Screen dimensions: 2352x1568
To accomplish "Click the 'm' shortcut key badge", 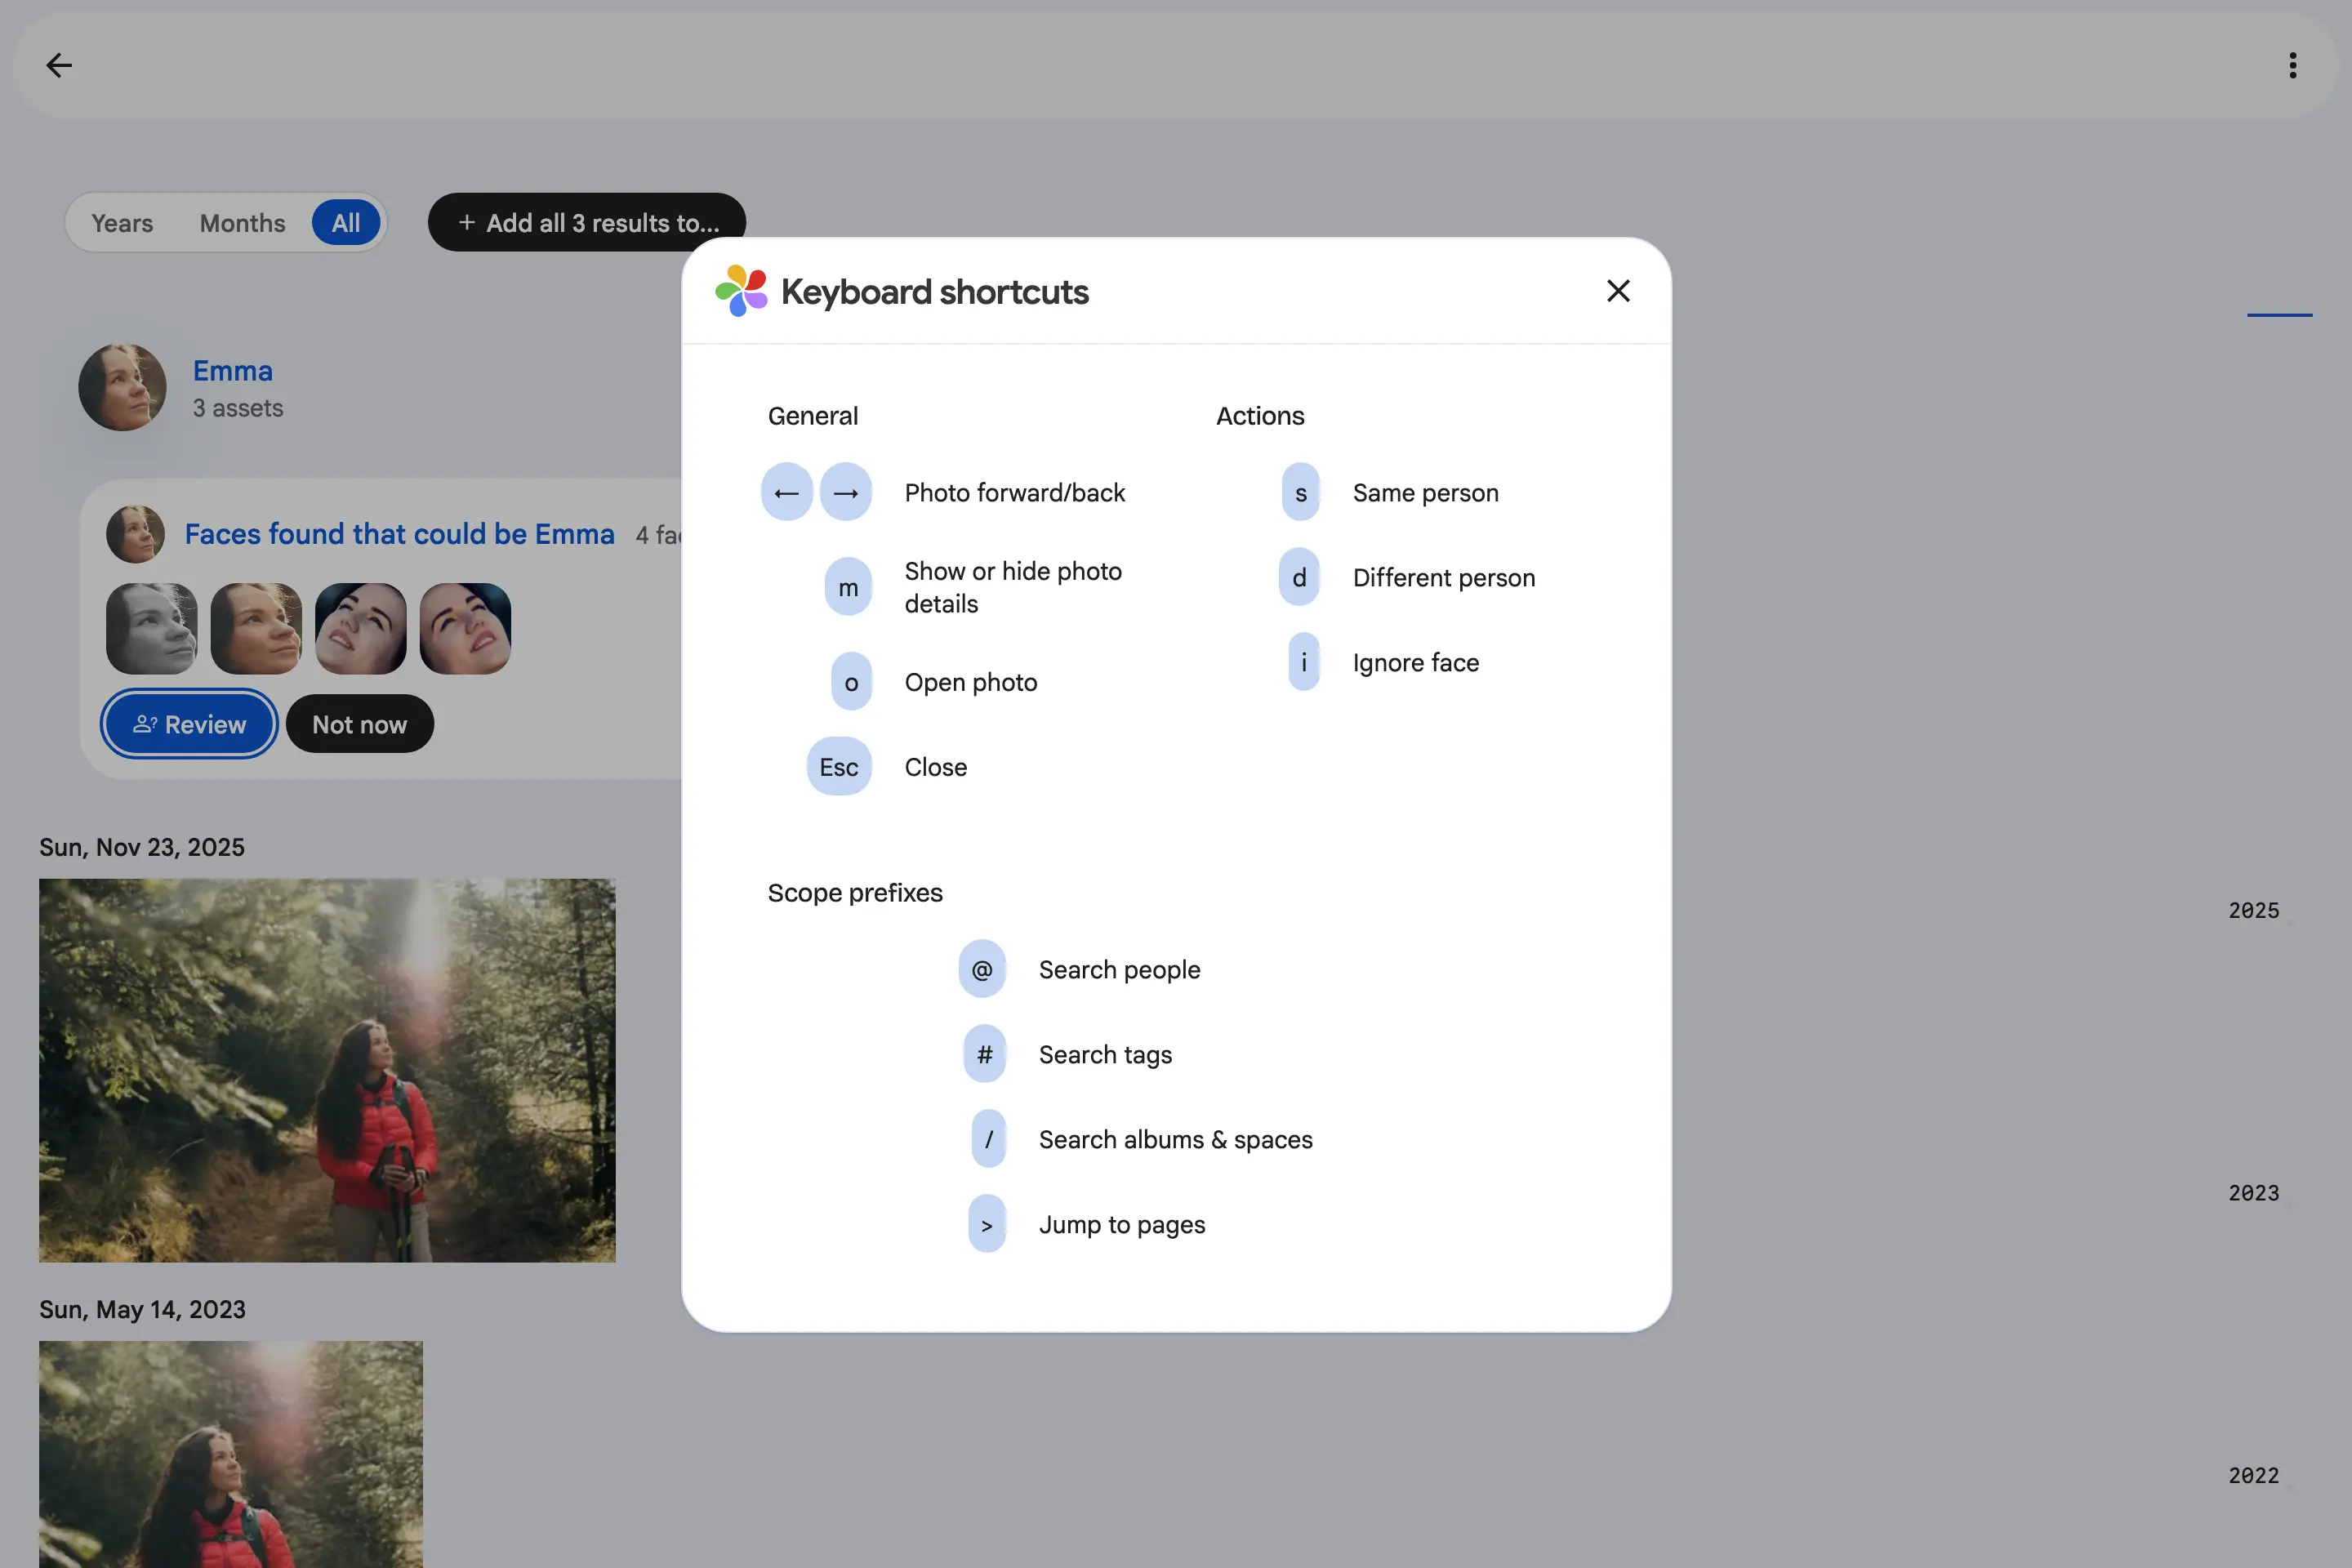I will point(848,587).
